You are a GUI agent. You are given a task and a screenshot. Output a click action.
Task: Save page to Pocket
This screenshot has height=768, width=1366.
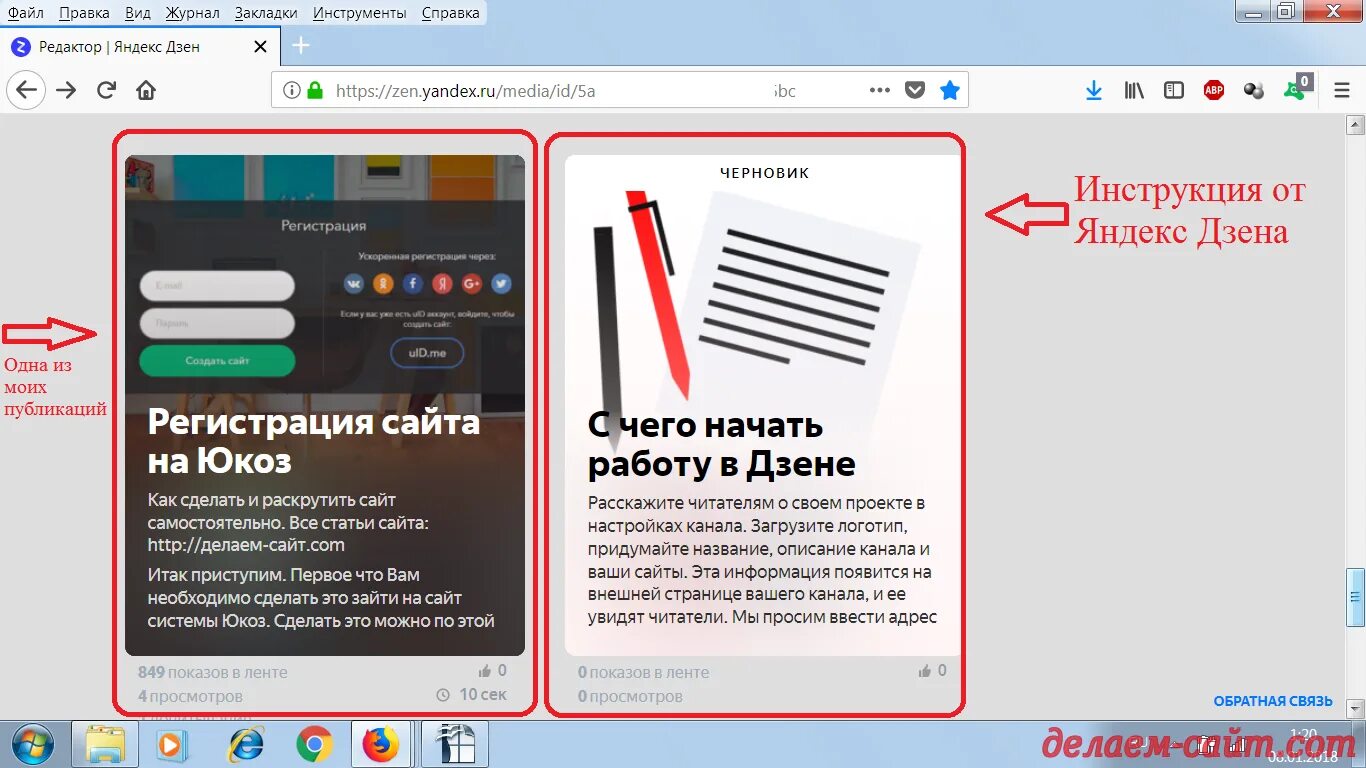coord(914,90)
